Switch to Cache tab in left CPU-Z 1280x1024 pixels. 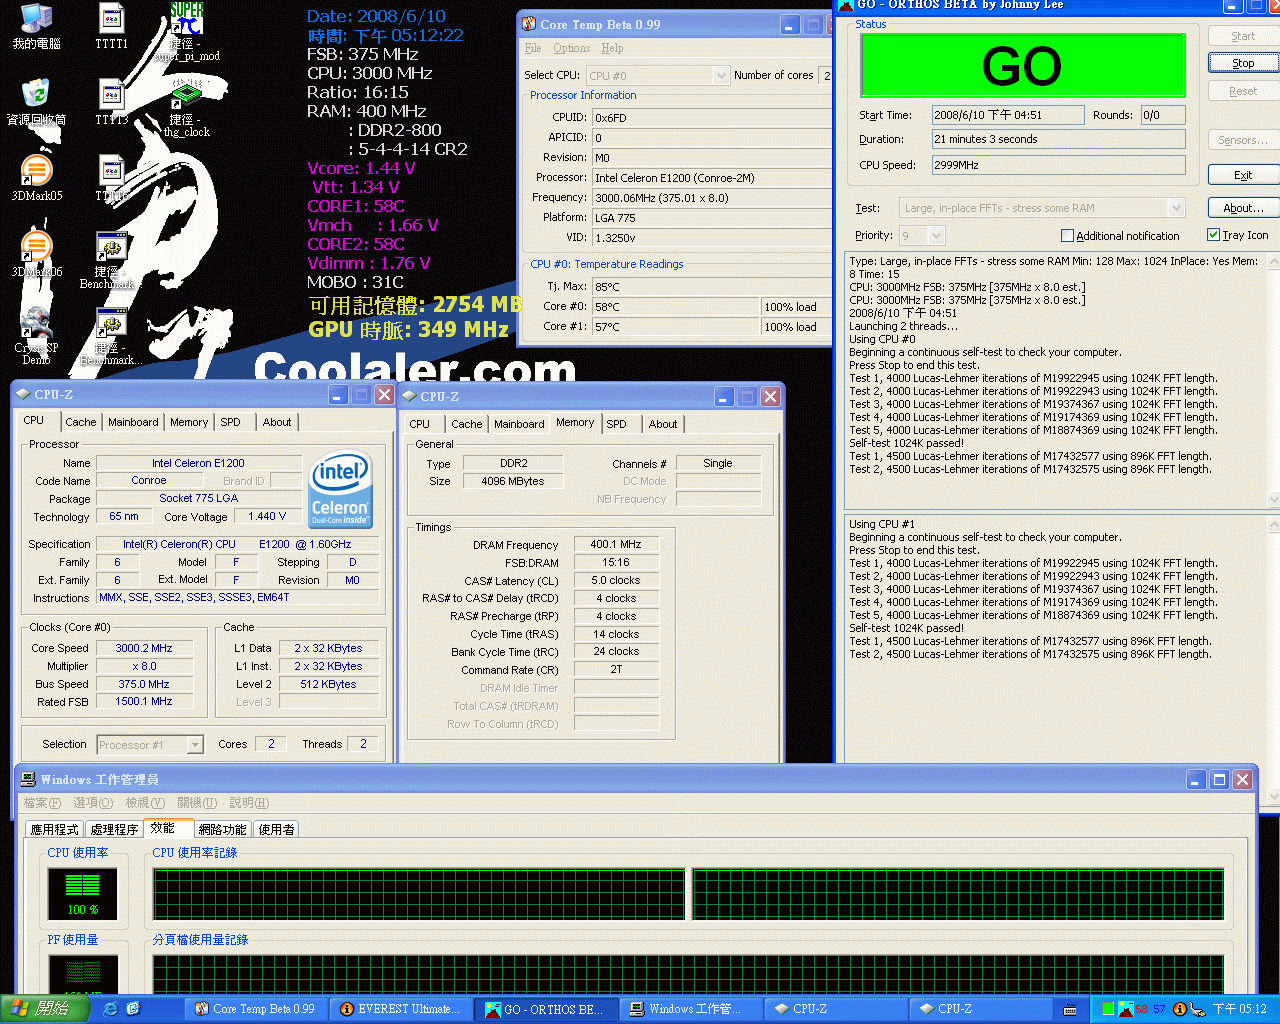[81, 422]
